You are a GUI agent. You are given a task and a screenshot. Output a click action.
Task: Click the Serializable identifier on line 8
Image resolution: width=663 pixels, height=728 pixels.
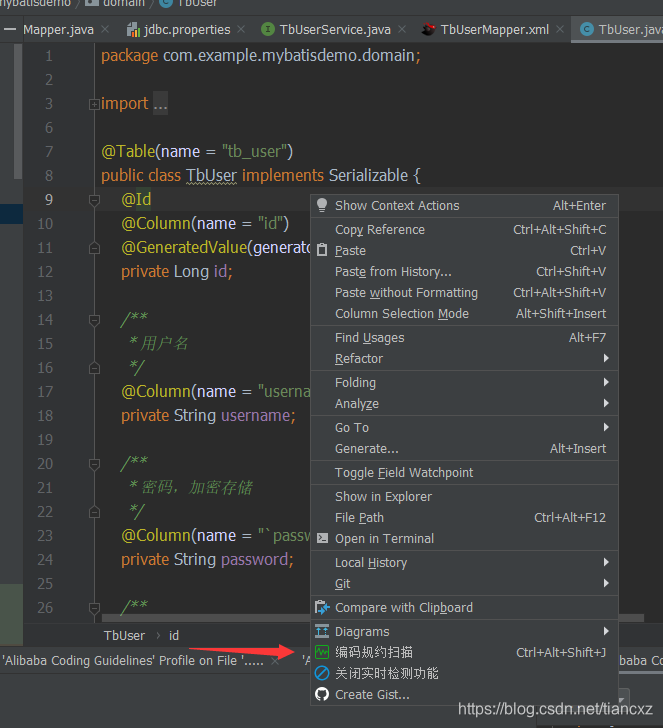point(368,176)
